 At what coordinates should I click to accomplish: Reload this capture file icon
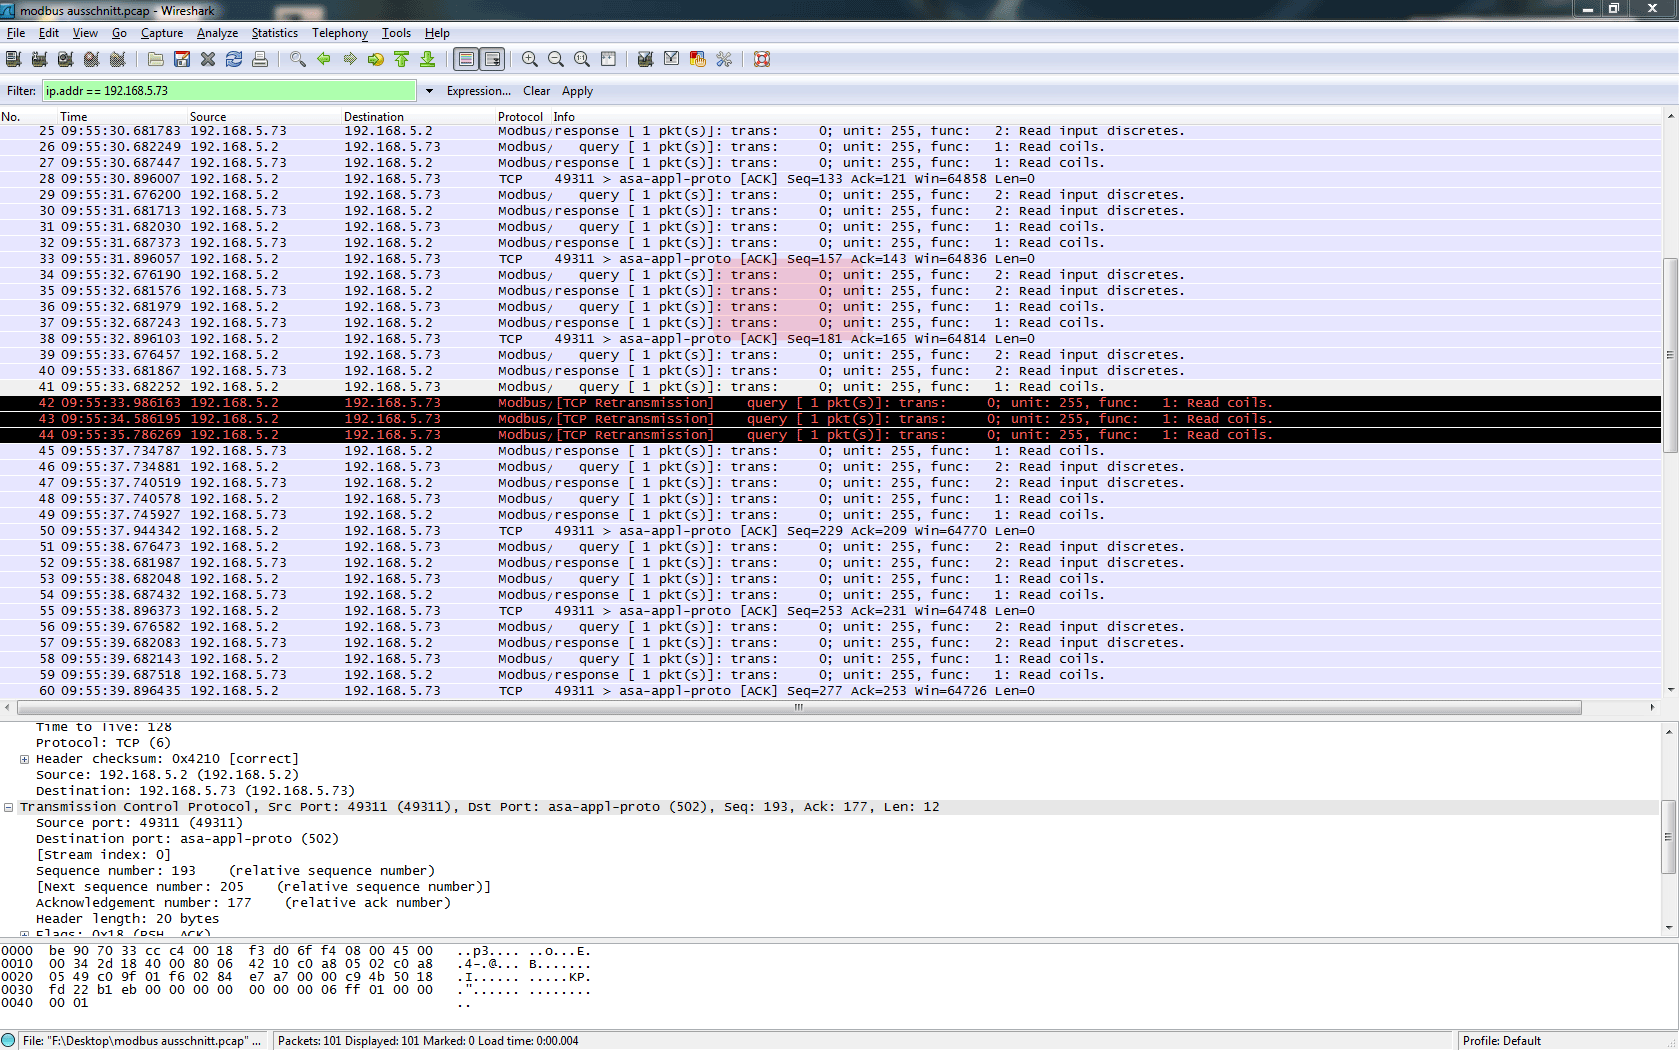pyautogui.click(x=234, y=59)
